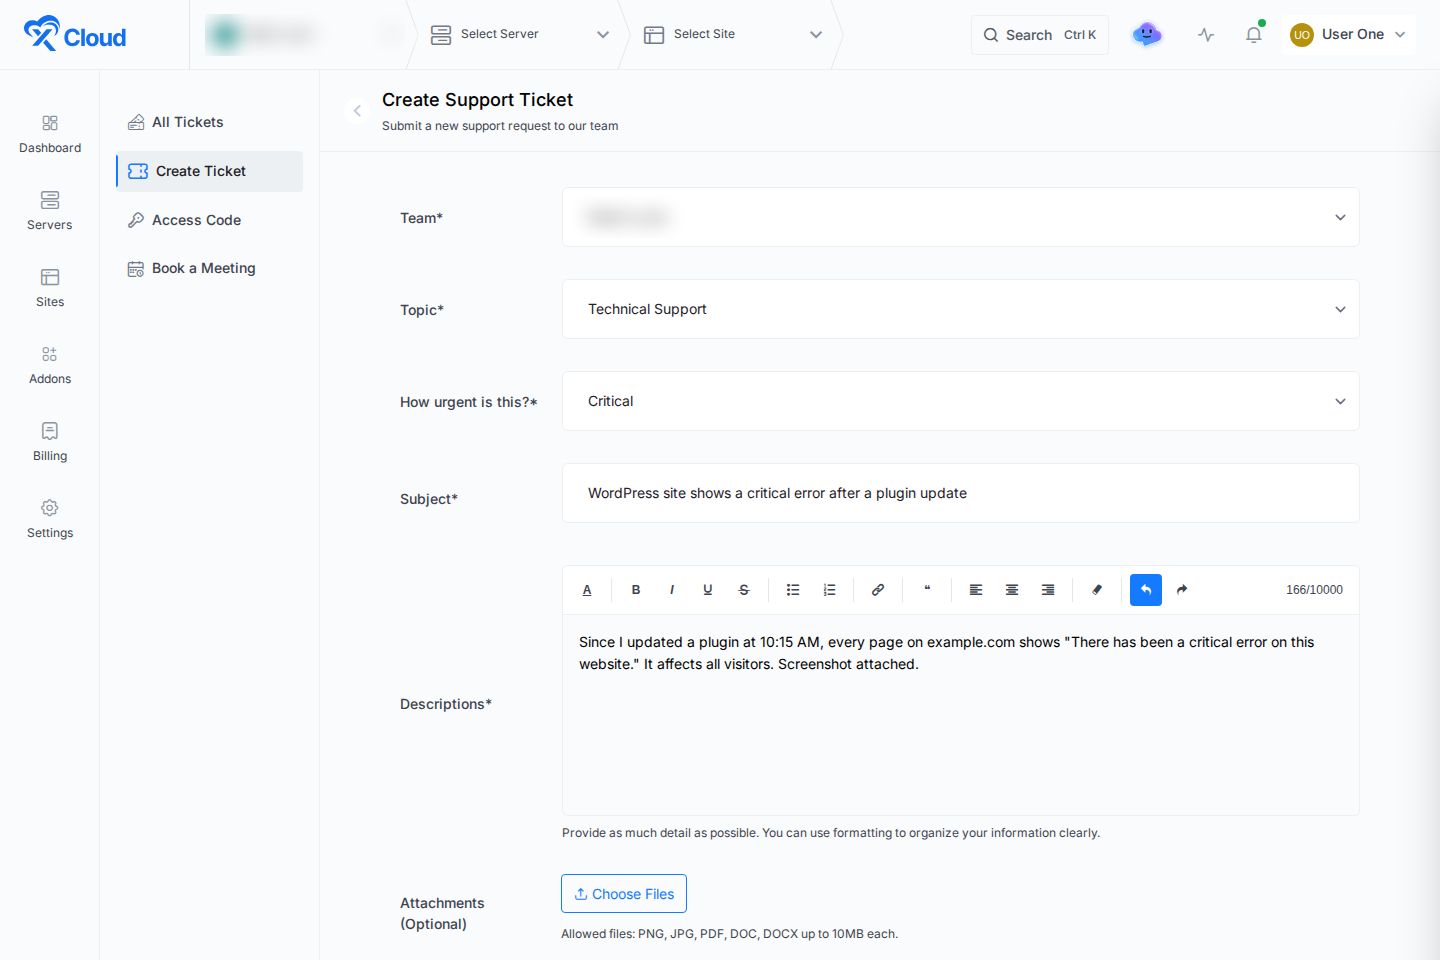The height and width of the screenshot is (960, 1440).
Task: Insert a hyperlink in the description
Action: (x=878, y=590)
